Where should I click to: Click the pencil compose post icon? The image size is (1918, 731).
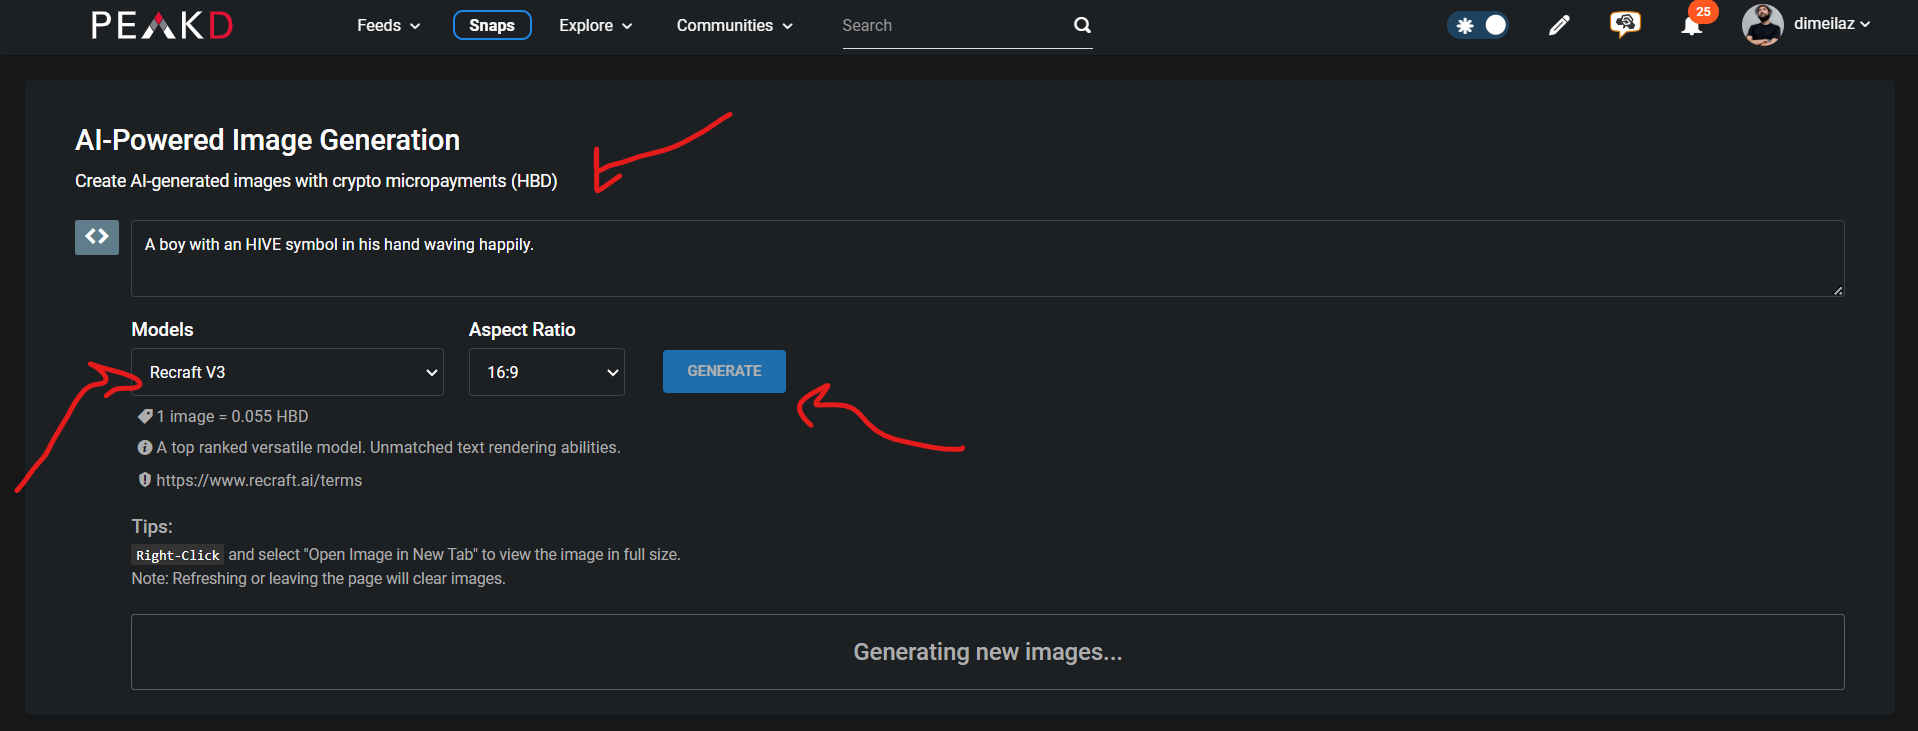pyautogui.click(x=1559, y=25)
